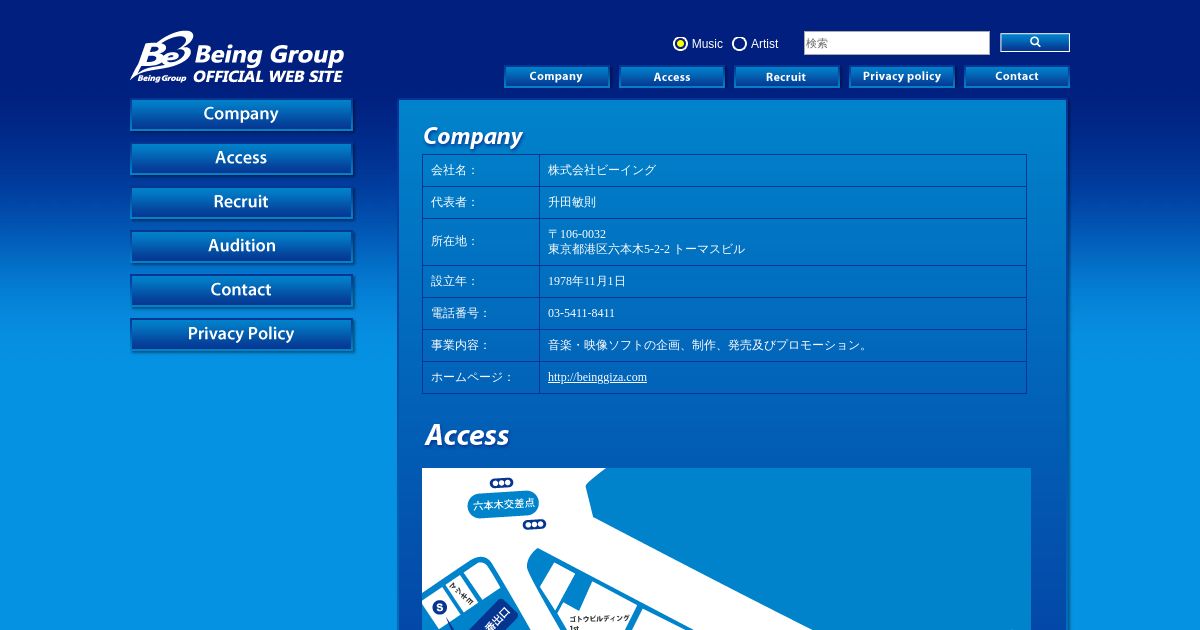This screenshot has width=1200, height=630.
Task: Go to Contact in left sidebar
Action: coord(241,291)
